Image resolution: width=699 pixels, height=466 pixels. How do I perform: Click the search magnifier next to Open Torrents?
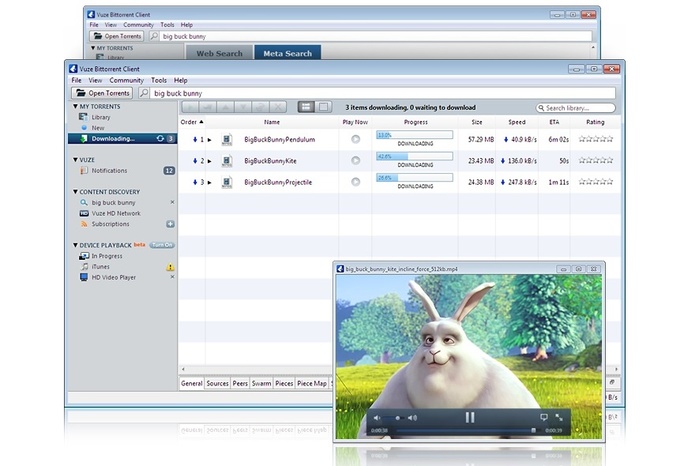tap(144, 93)
